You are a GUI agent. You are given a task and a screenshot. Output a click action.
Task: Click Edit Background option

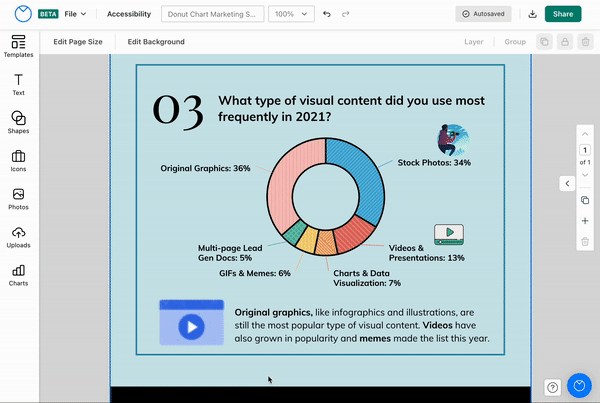(156, 42)
